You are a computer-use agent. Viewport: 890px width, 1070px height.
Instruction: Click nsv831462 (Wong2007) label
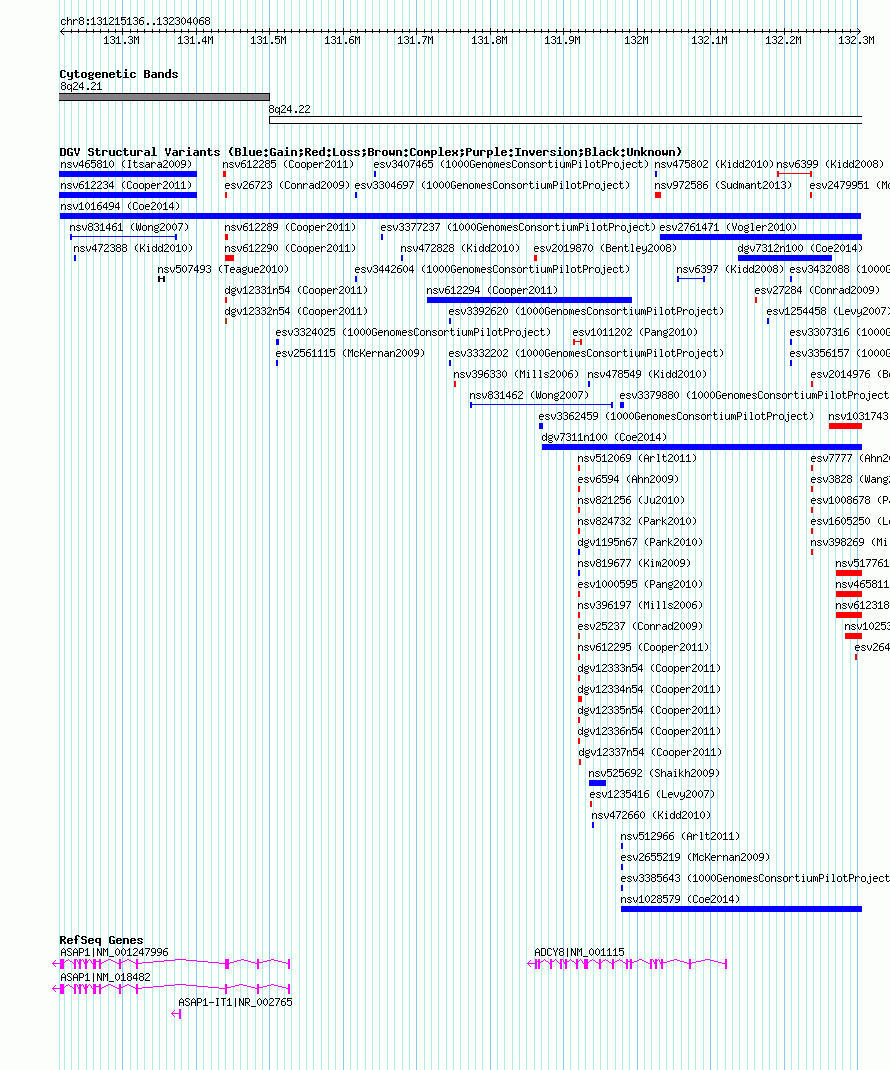pos(529,396)
